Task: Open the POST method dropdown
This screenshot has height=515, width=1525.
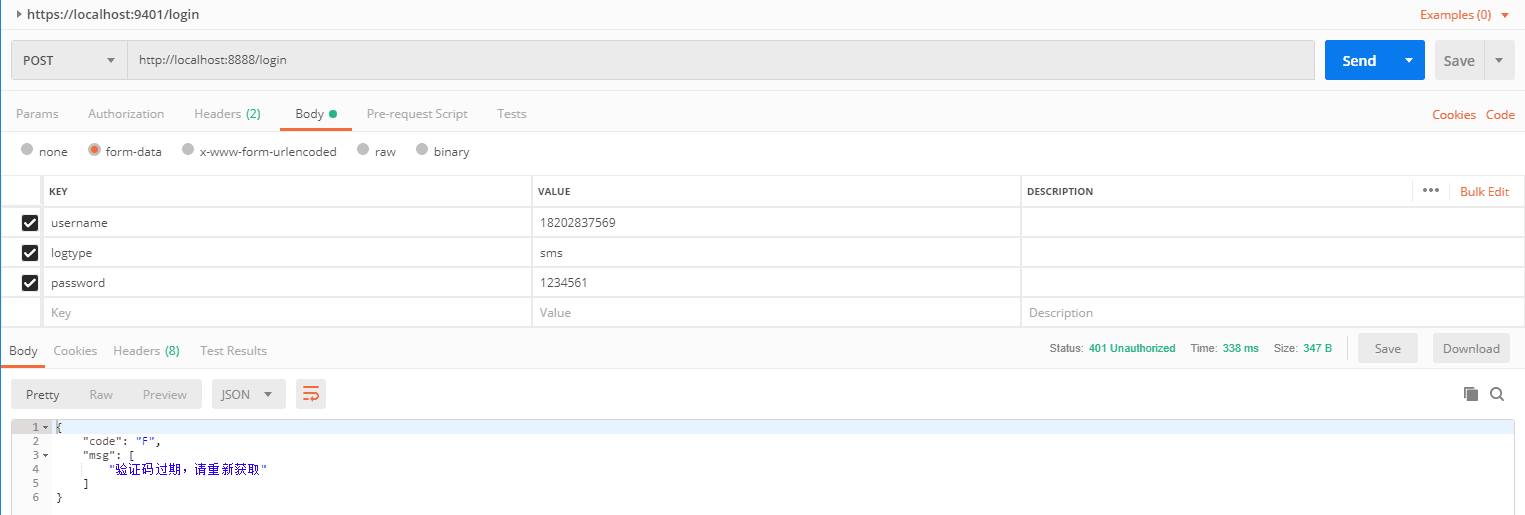Action: click(x=69, y=60)
